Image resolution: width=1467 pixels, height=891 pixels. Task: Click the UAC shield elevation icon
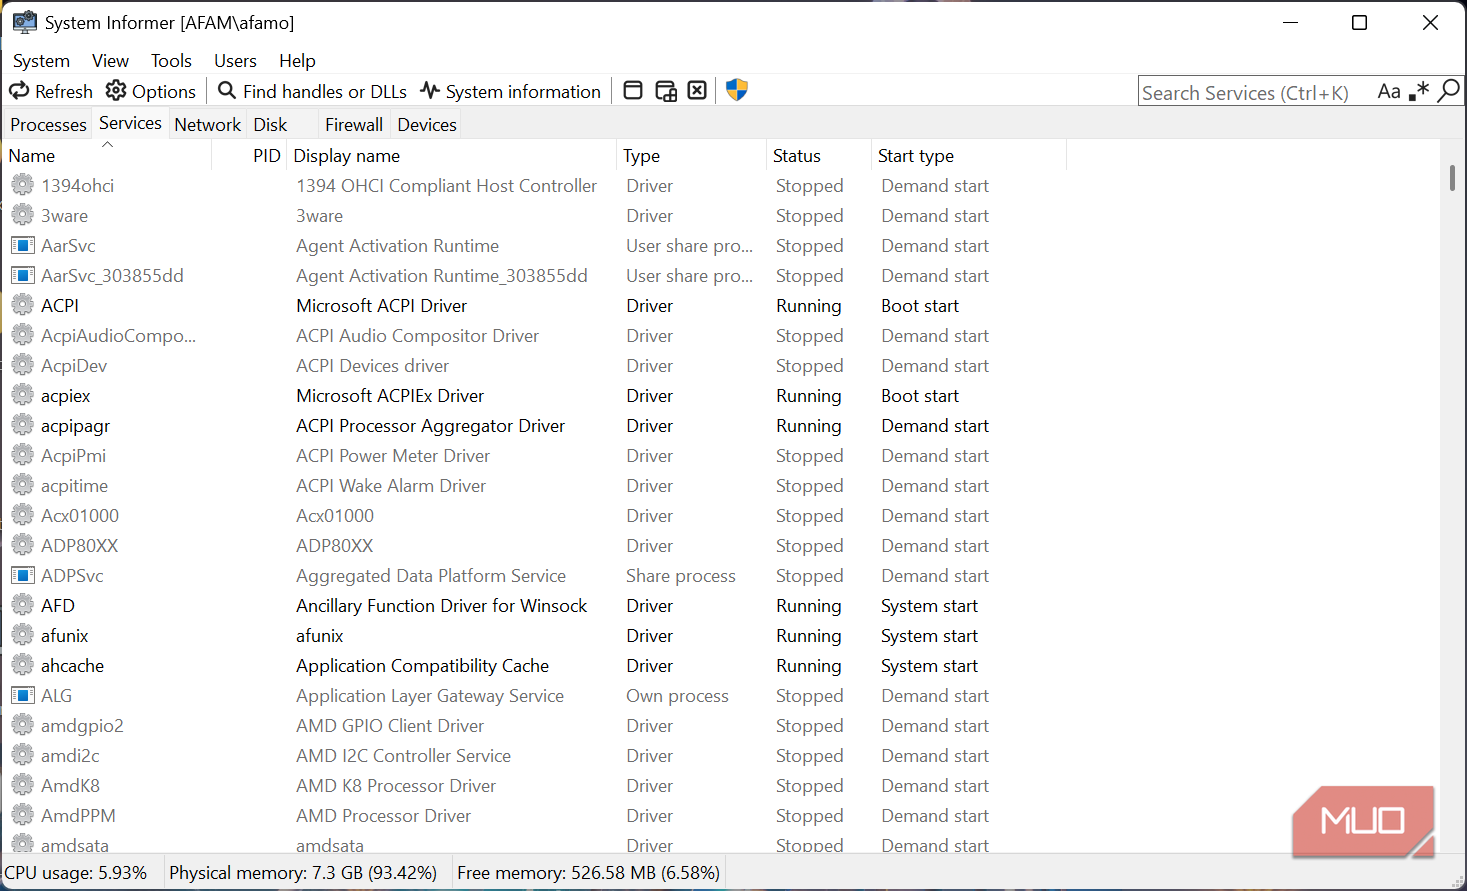coord(737,90)
